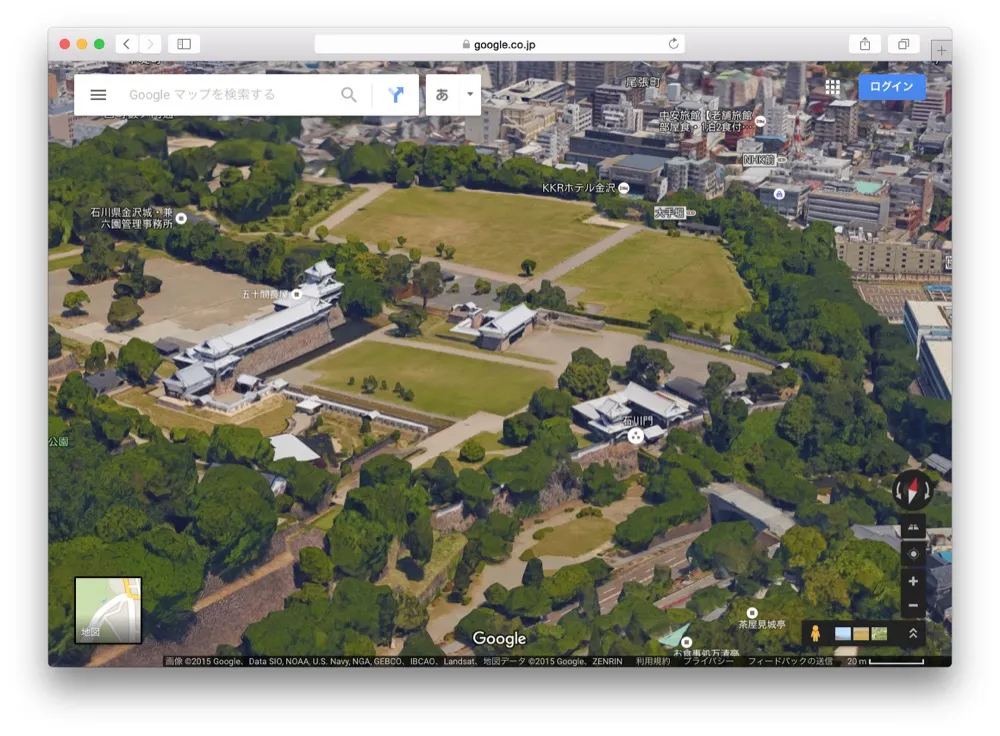Click the compass to reset map rotation

click(912, 491)
